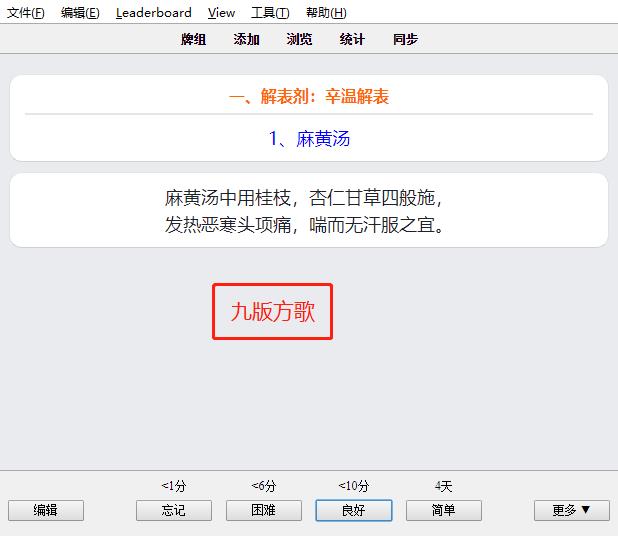Click the heading 一、解表剂：辛温解表
The image size is (618, 536).
(x=309, y=96)
